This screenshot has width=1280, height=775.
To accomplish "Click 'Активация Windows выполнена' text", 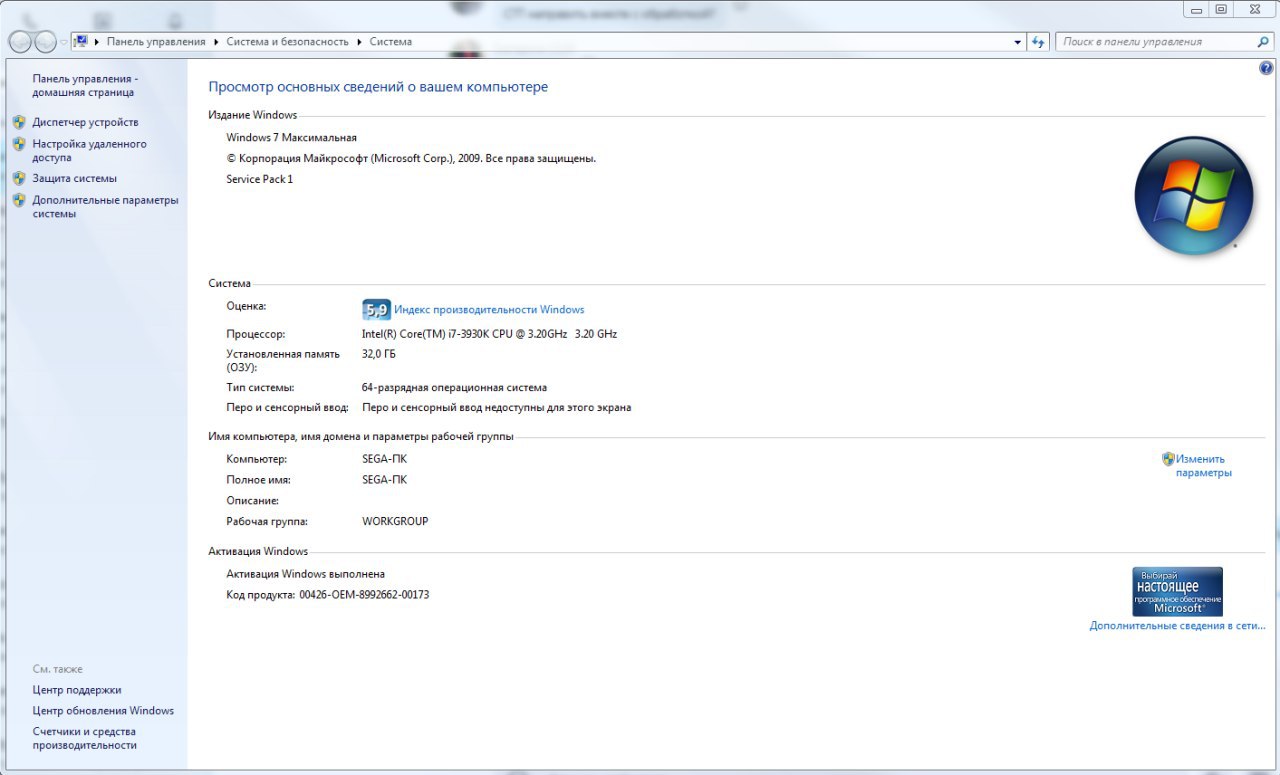I will click(x=305, y=574).
